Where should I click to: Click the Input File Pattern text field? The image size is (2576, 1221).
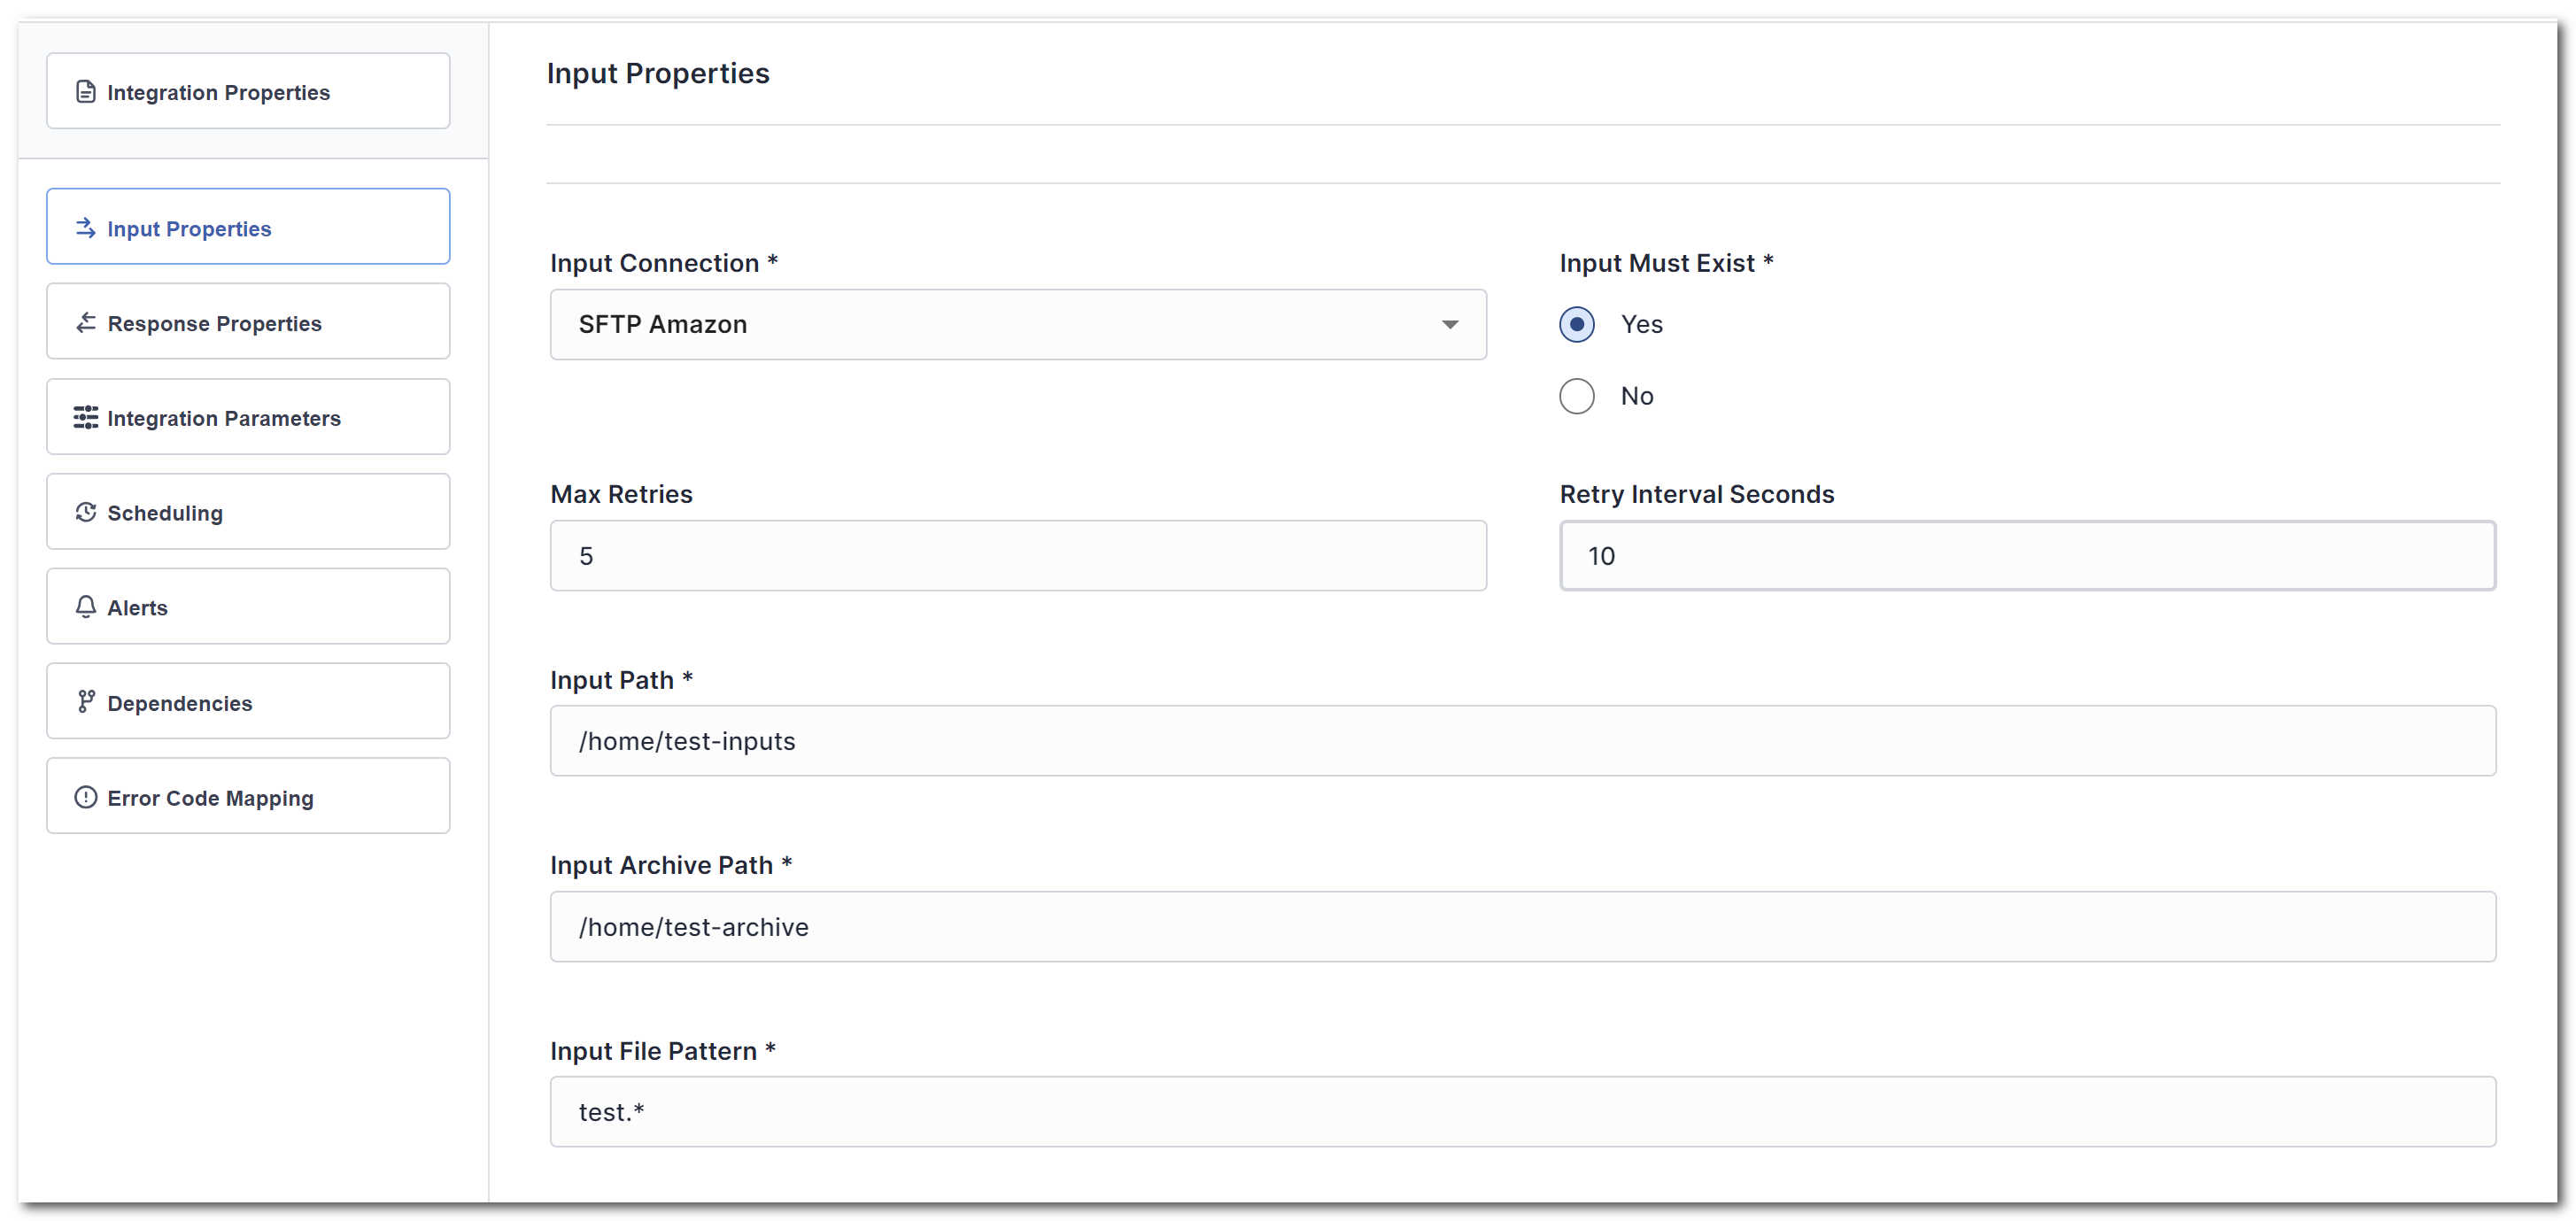tap(1522, 1112)
